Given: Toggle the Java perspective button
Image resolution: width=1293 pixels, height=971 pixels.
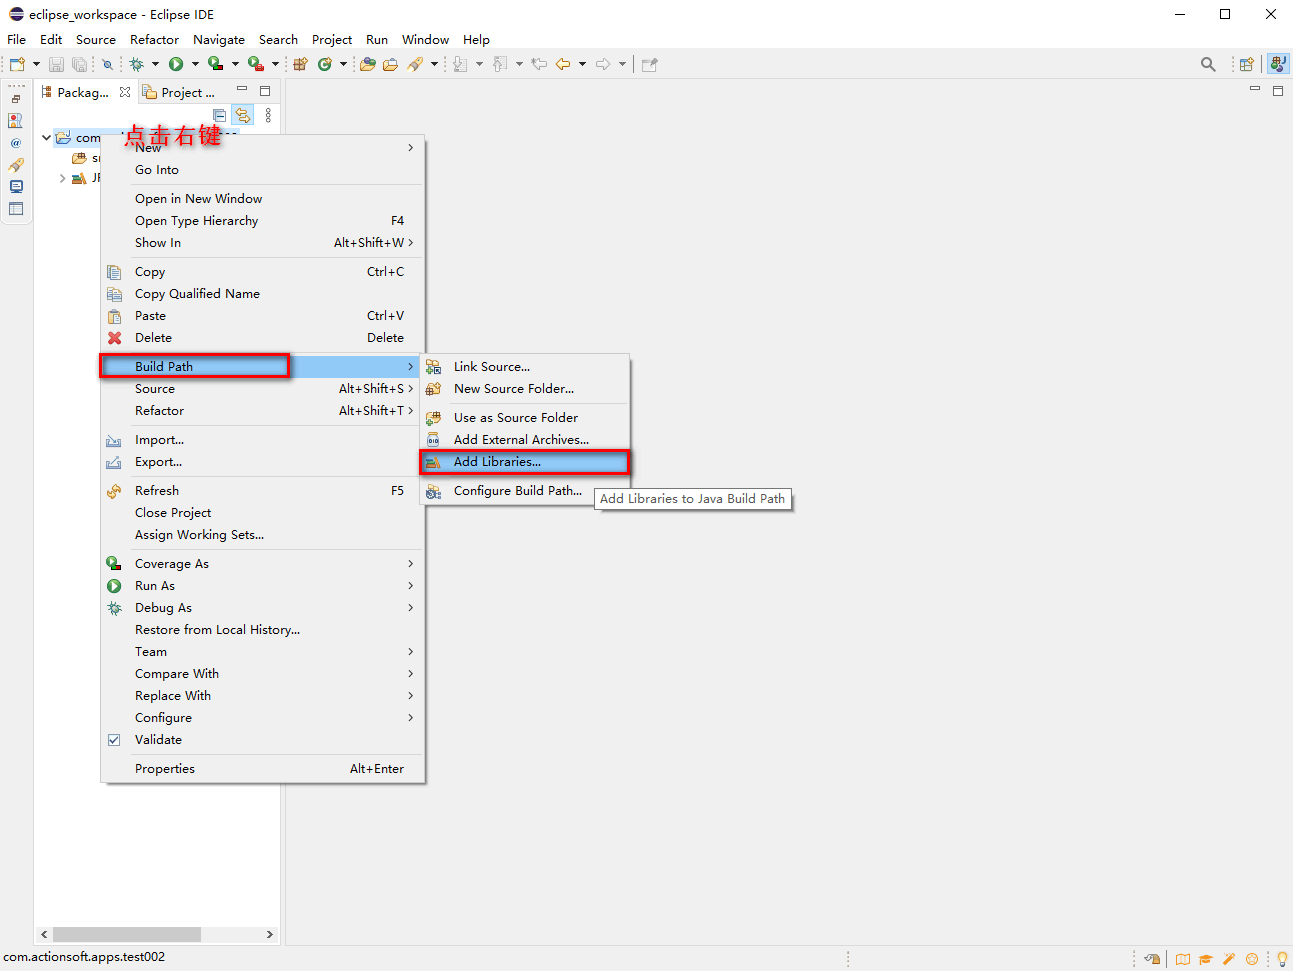Looking at the screenshot, I should [1277, 64].
